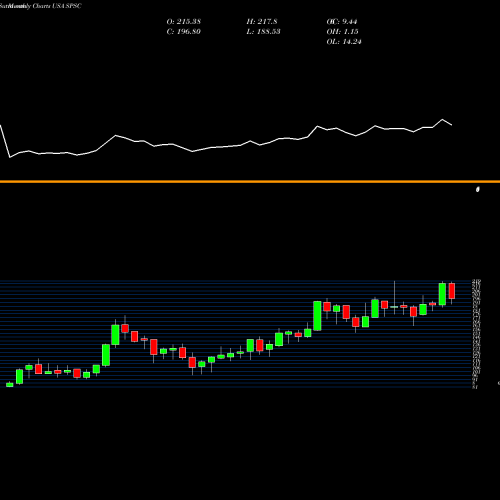500x500 pixels.
Task: Select the close value 'C: 196.80'
Action: pyautogui.click(x=184, y=32)
